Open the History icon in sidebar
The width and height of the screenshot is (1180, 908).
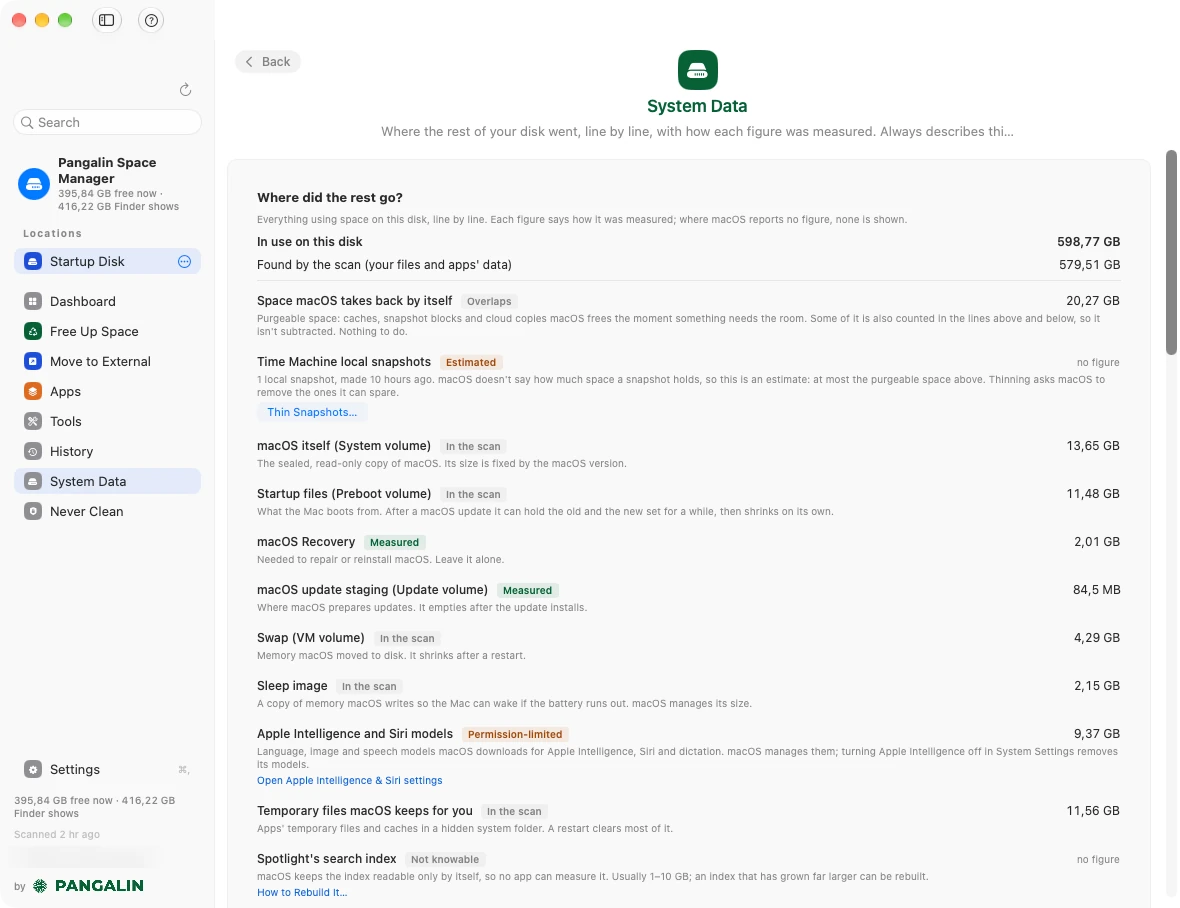coord(32,451)
